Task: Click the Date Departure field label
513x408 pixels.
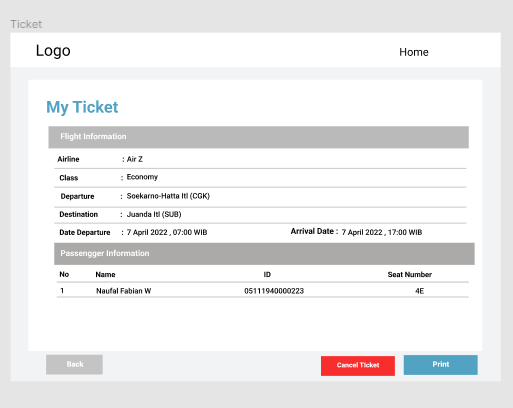Action: pyautogui.click(x=85, y=232)
